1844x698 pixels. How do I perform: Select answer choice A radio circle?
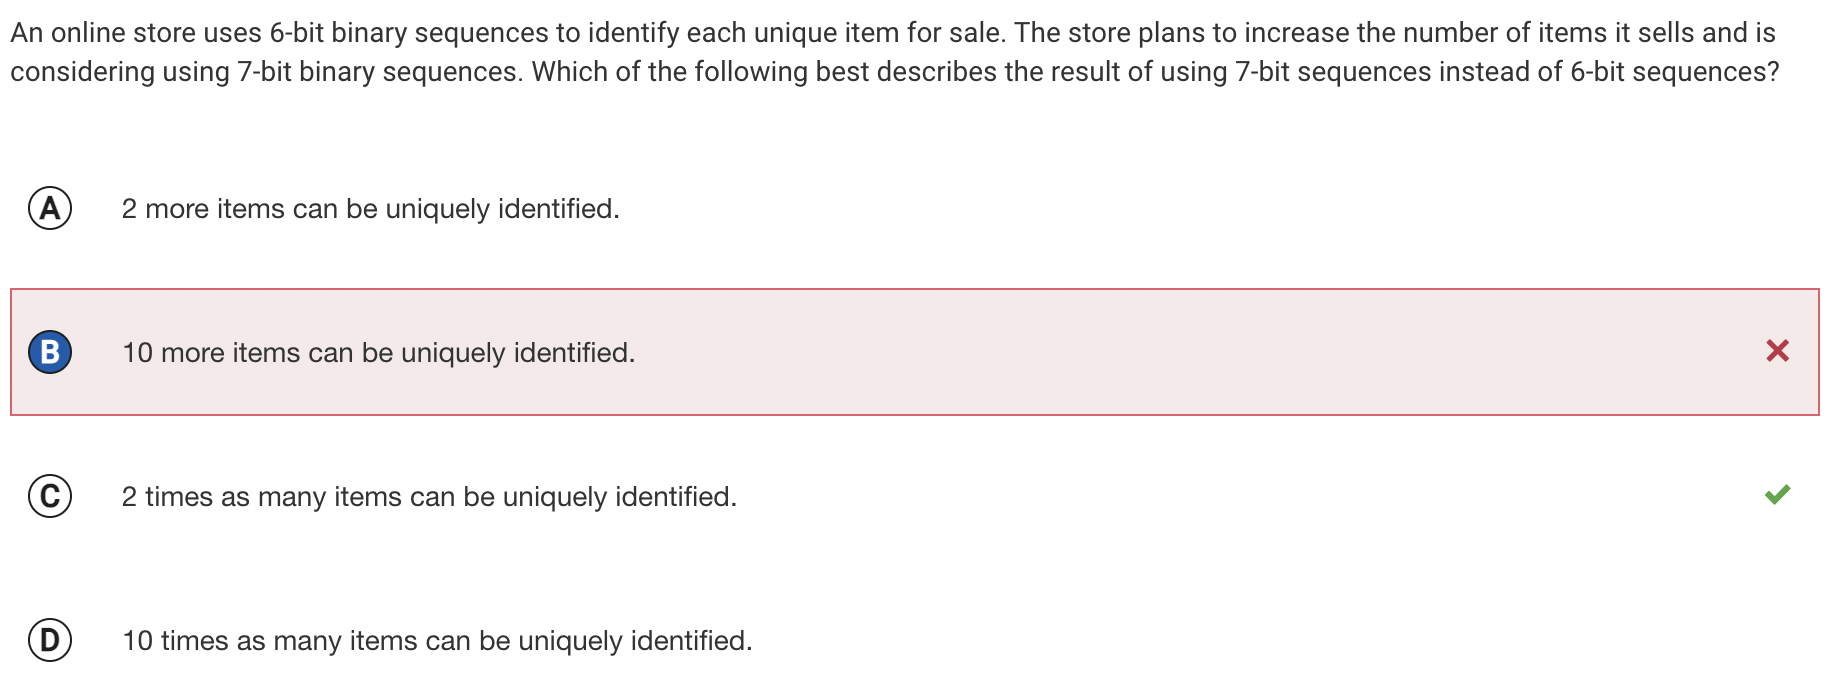point(50,208)
